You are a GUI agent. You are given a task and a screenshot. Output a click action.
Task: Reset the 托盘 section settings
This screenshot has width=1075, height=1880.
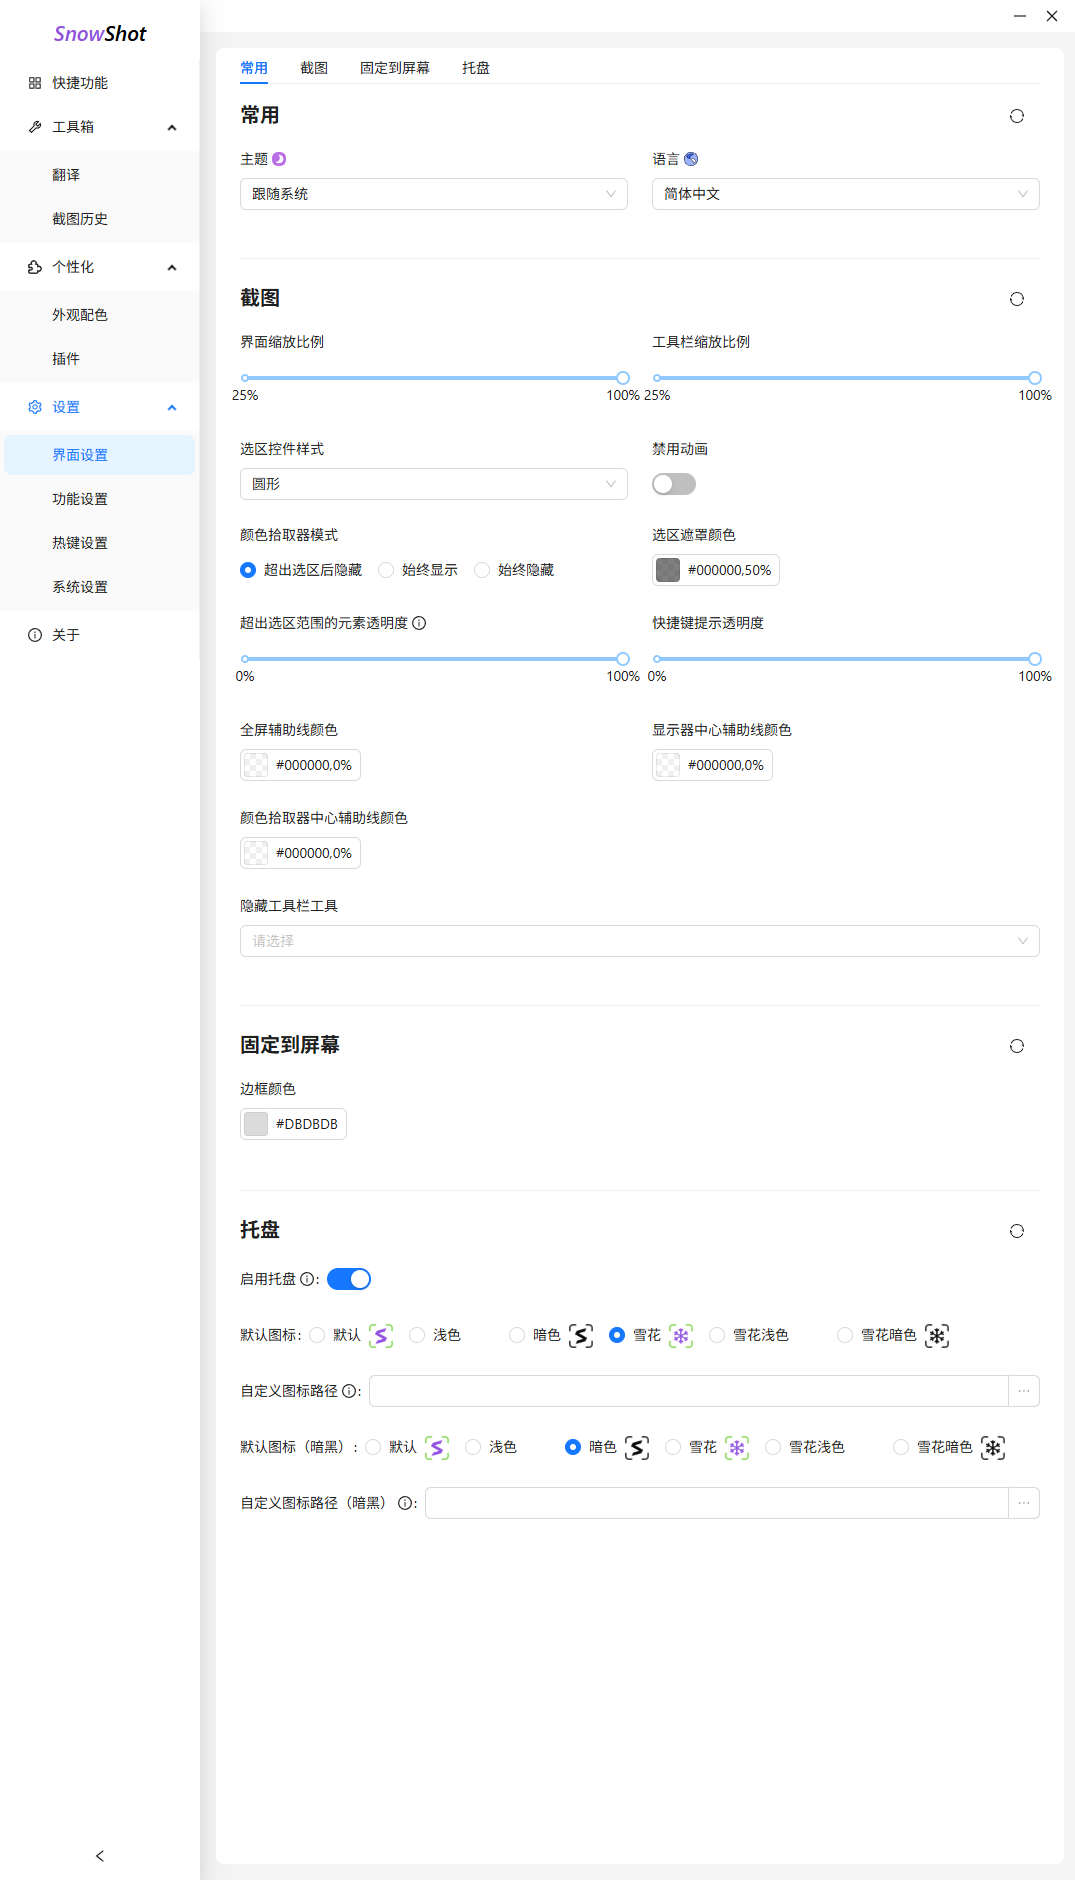[x=1016, y=1231]
